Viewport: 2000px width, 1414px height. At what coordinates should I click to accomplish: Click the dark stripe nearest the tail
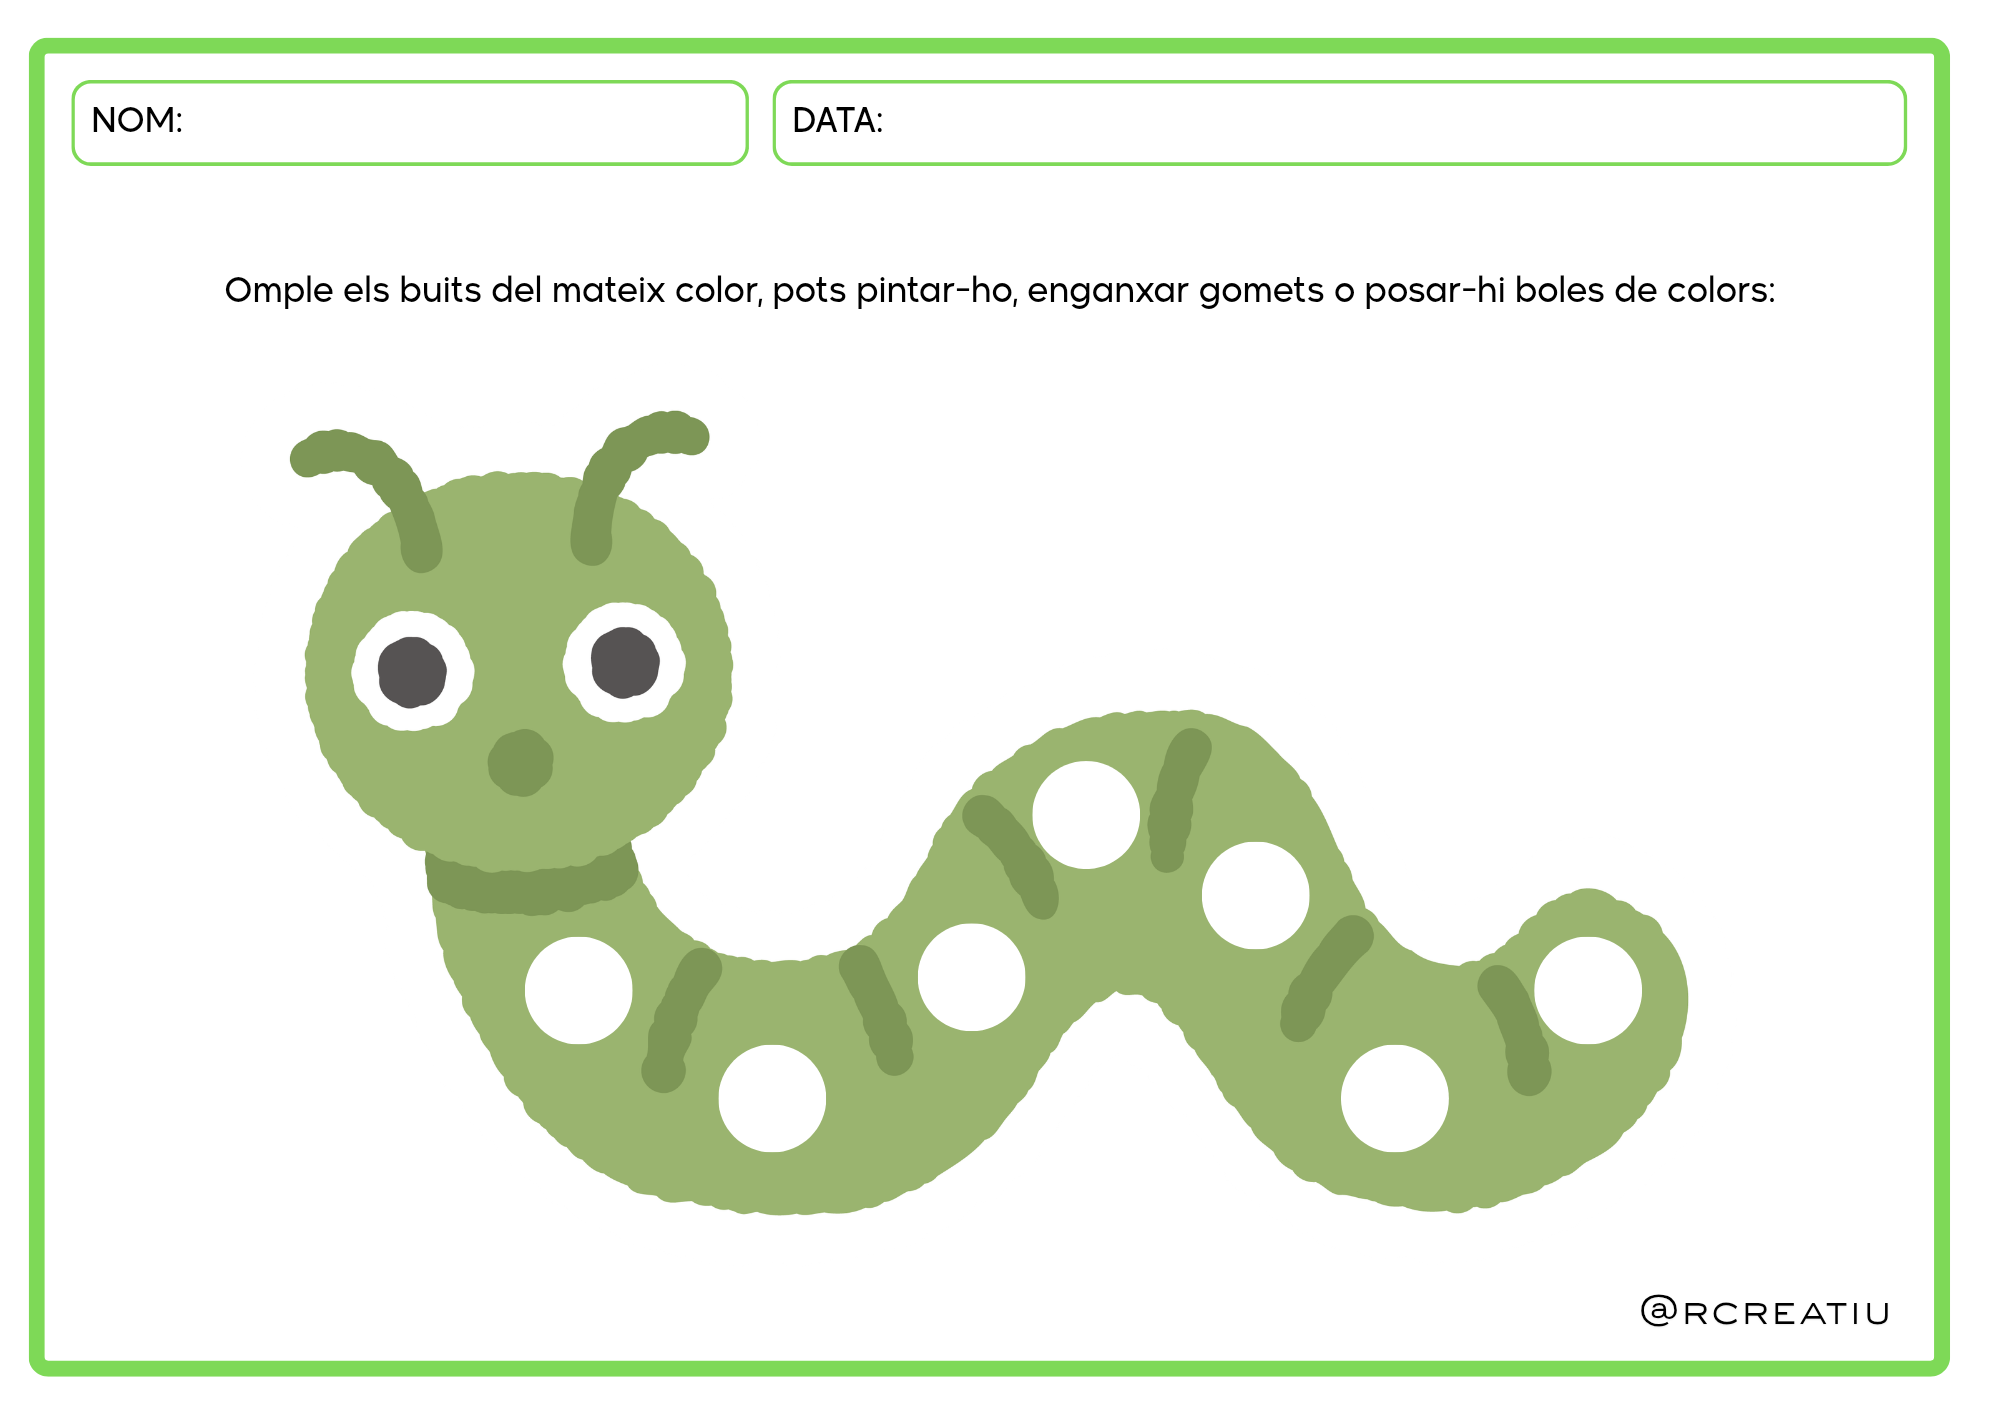pos(1515,1030)
